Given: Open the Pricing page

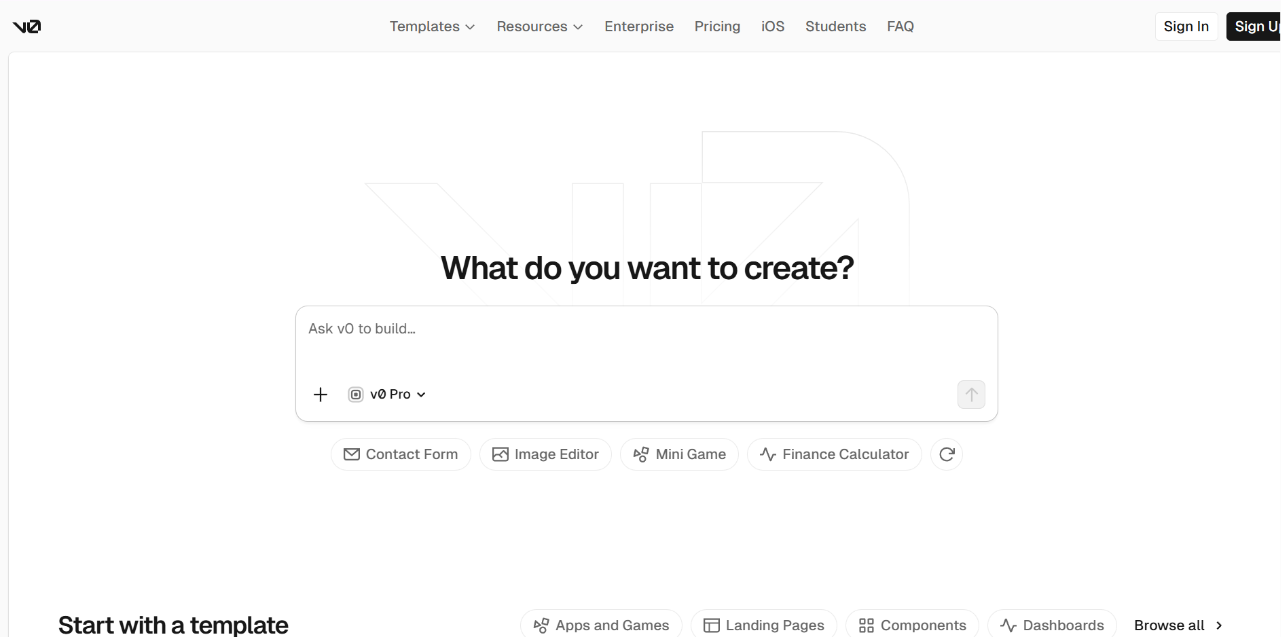Looking at the screenshot, I should [717, 27].
